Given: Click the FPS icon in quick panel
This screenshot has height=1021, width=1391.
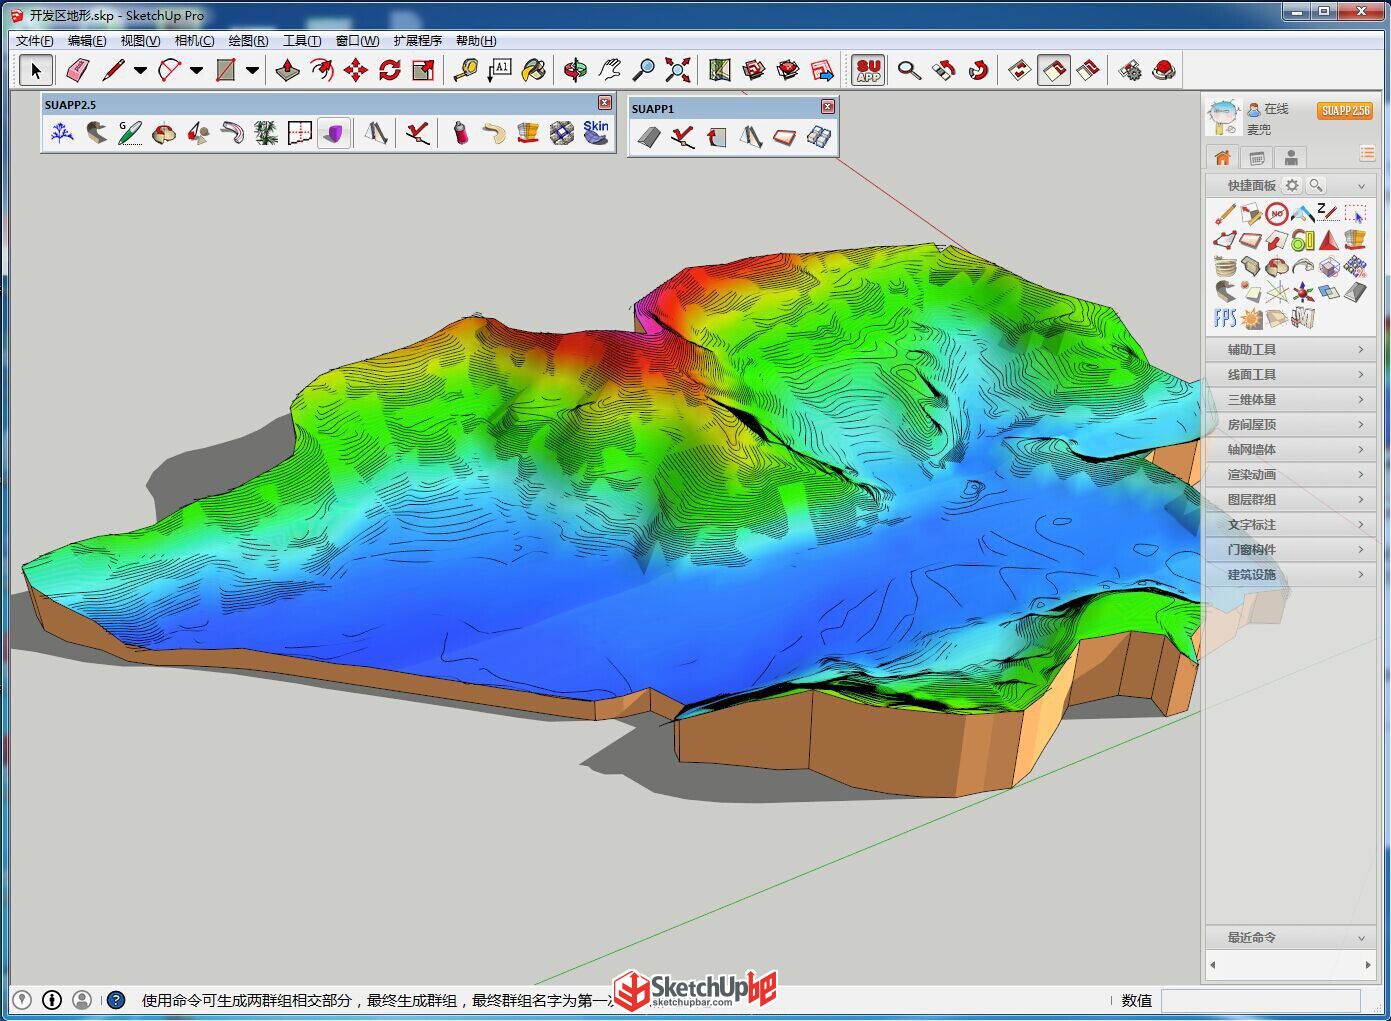Looking at the screenshot, I should pyautogui.click(x=1225, y=318).
